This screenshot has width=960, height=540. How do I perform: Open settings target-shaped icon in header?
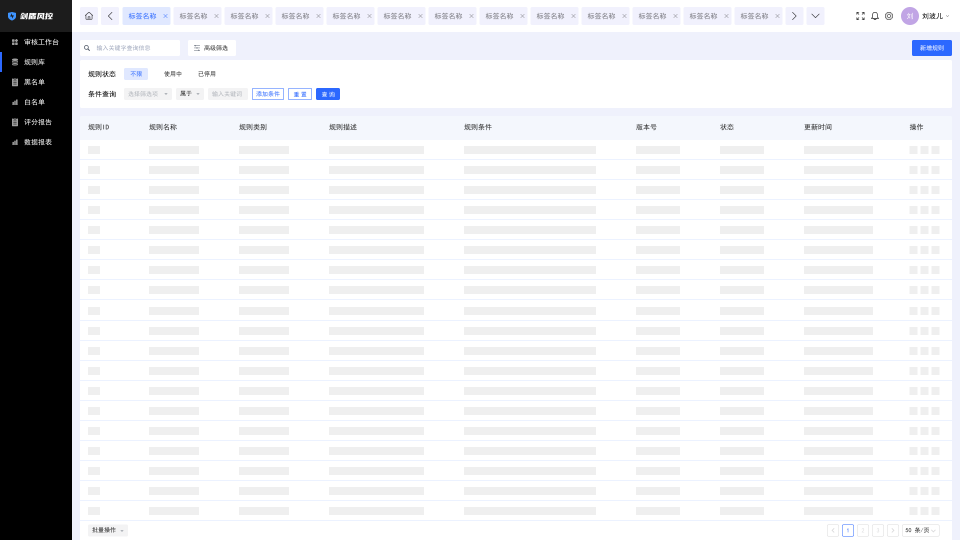pos(889,16)
